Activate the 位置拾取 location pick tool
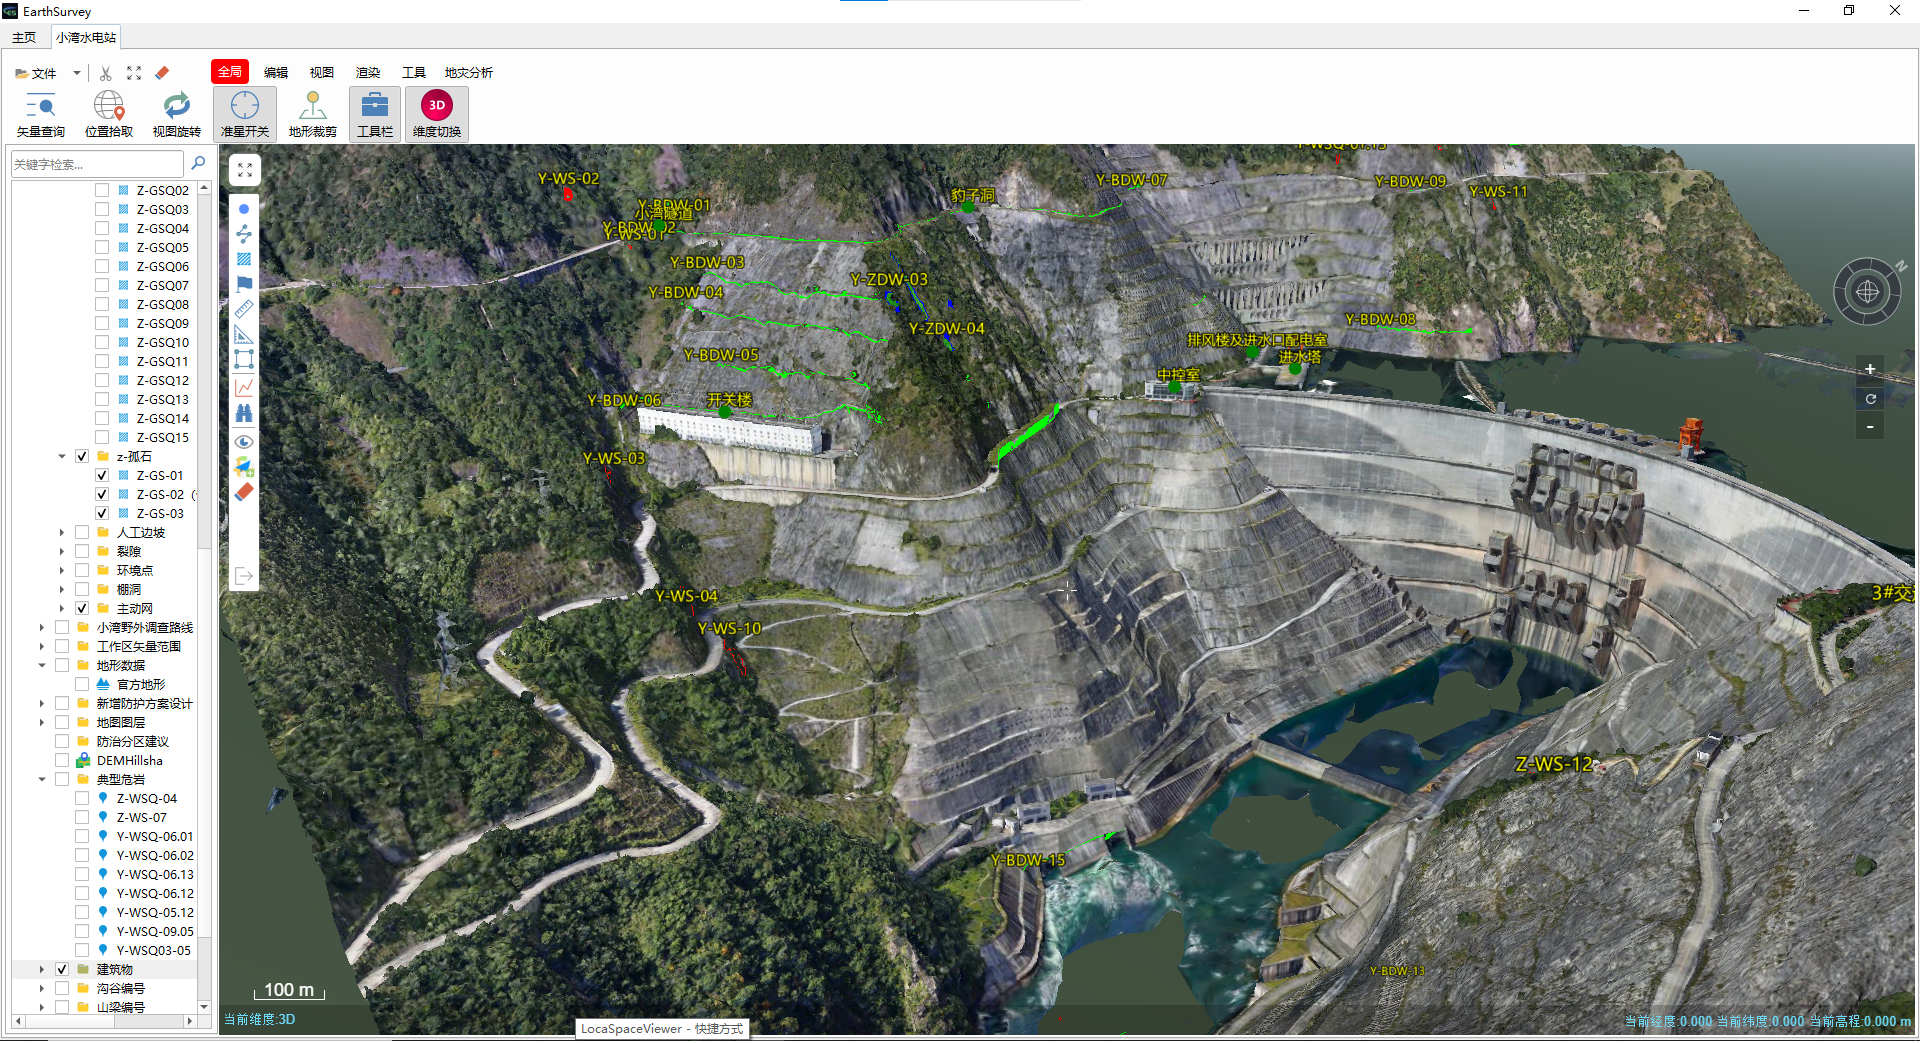This screenshot has width=1920, height=1043. tap(108, 114)
